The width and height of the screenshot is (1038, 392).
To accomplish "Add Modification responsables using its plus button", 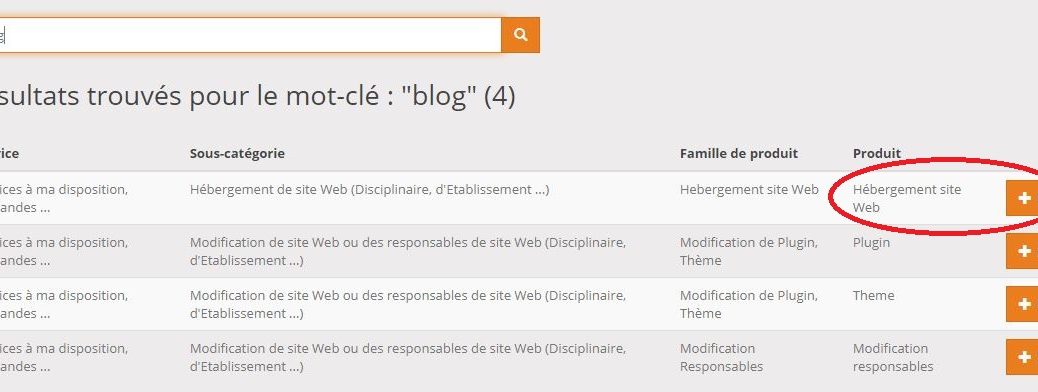I will (x=1022, y=357).
